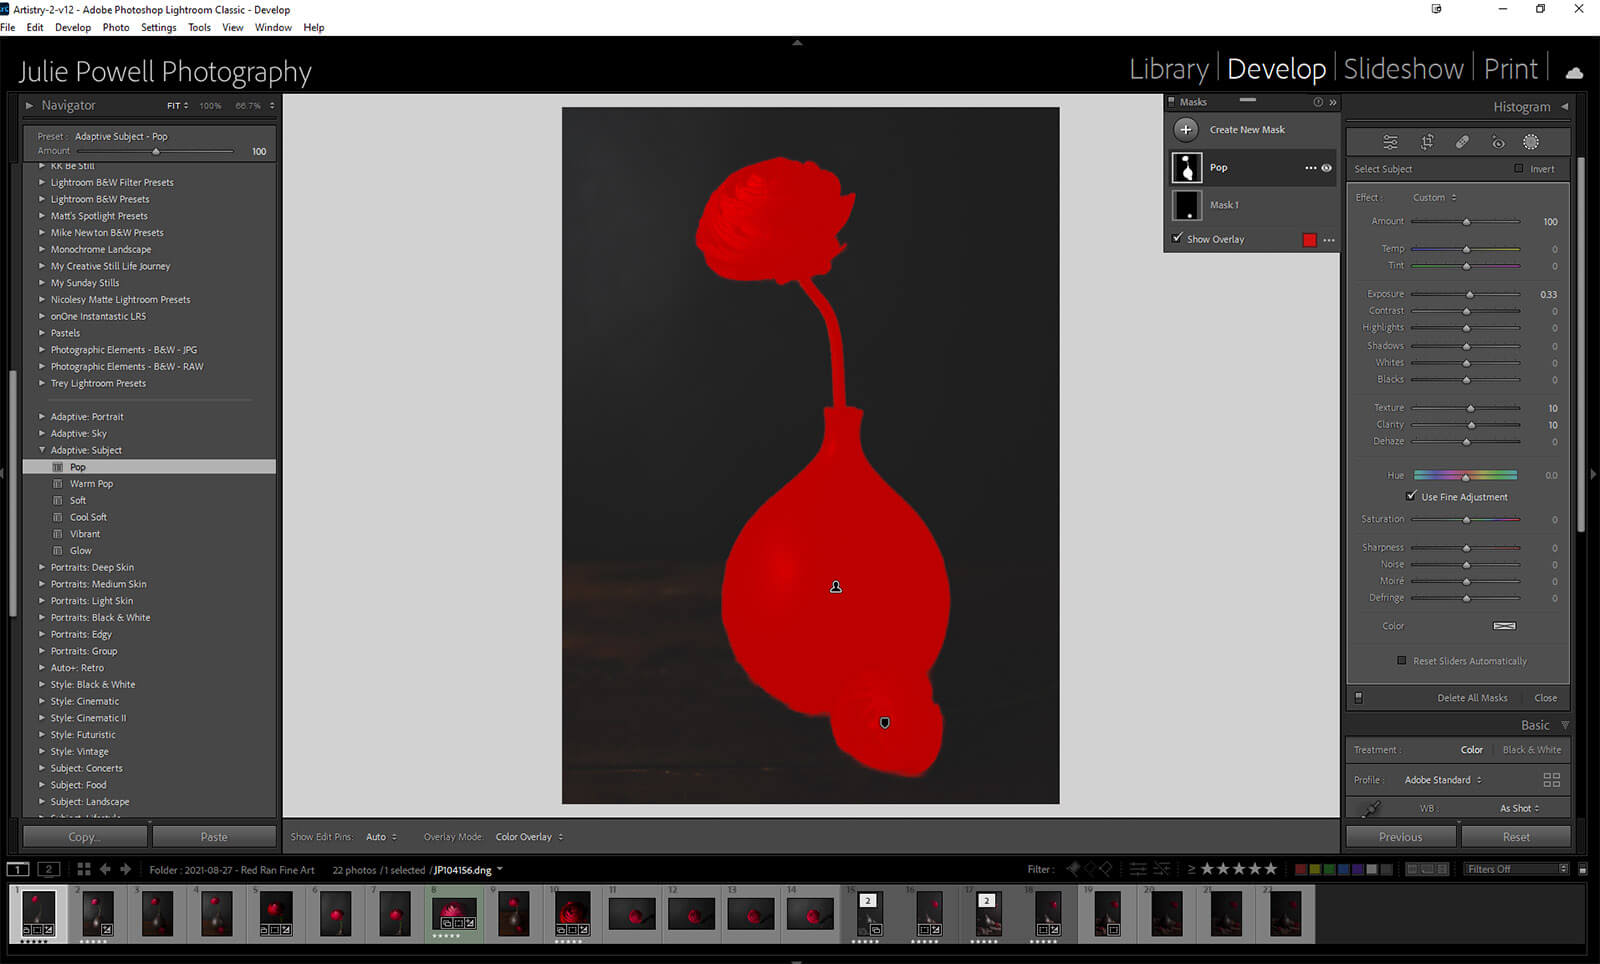This screenshot has height=964, width=1600.
Task: Switch to grid view in filmstrip bar
Action: click(84, 870)
